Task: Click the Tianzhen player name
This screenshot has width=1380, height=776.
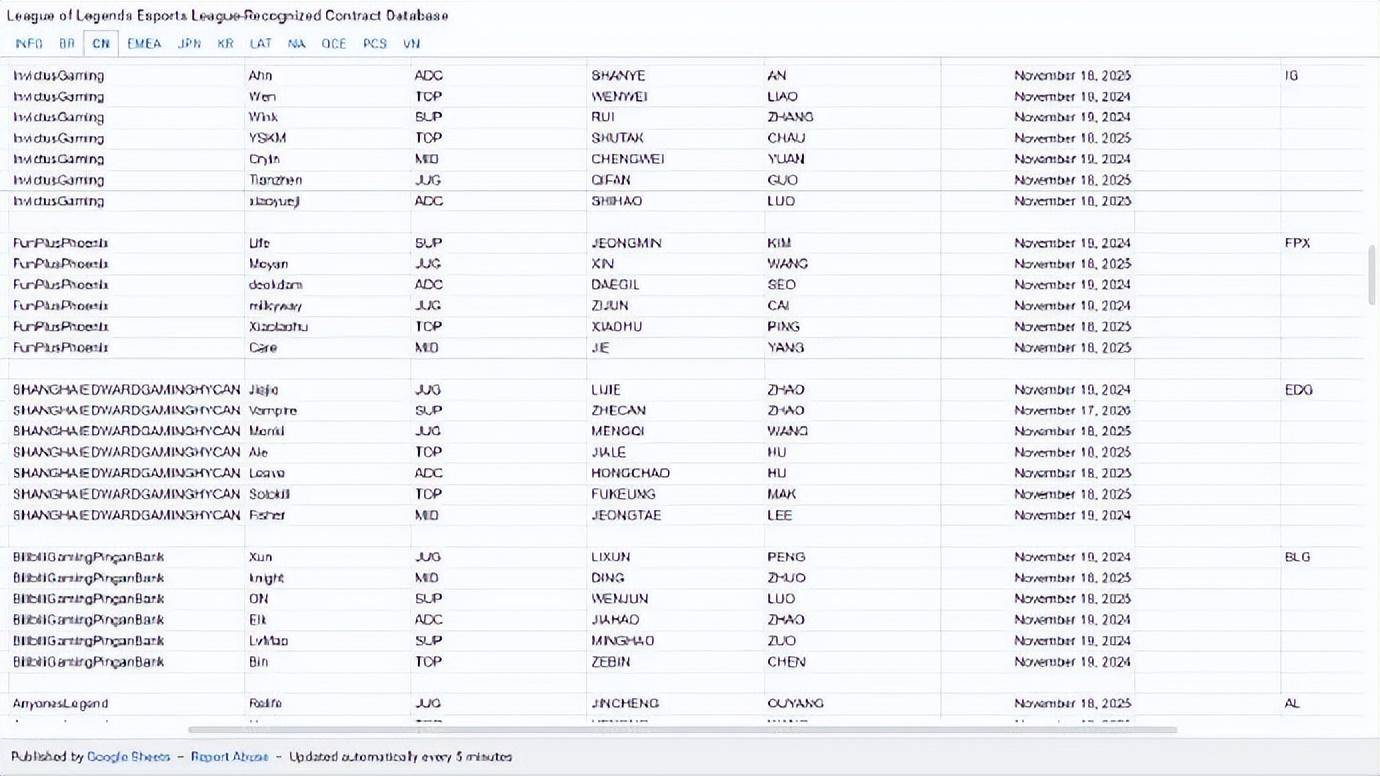Action: pos(328,180)
